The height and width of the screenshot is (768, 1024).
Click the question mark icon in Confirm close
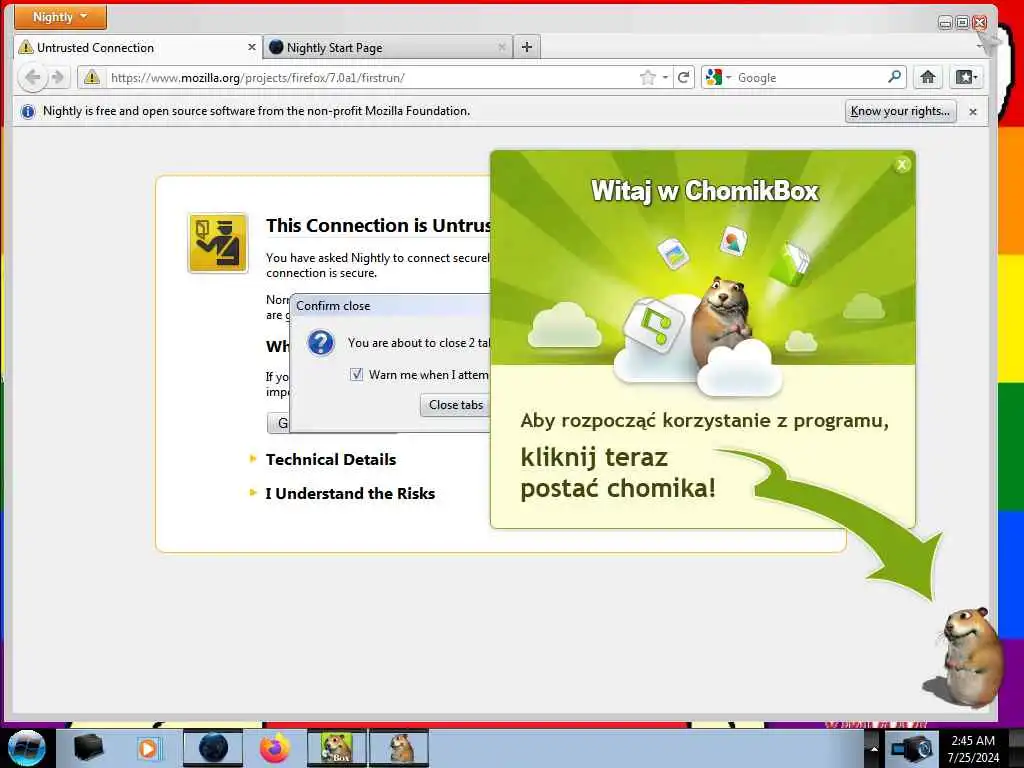point(321,342)
